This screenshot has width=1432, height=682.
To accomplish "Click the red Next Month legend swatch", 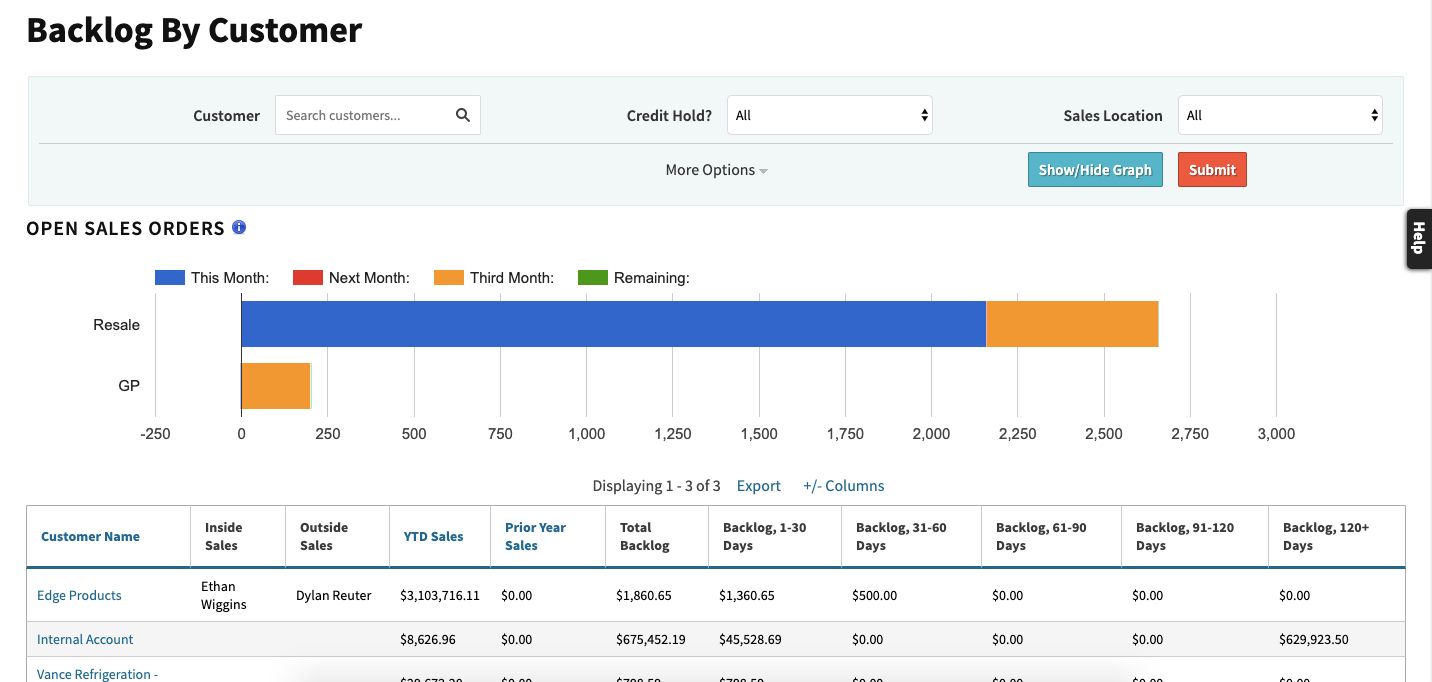I will [307, 278].
